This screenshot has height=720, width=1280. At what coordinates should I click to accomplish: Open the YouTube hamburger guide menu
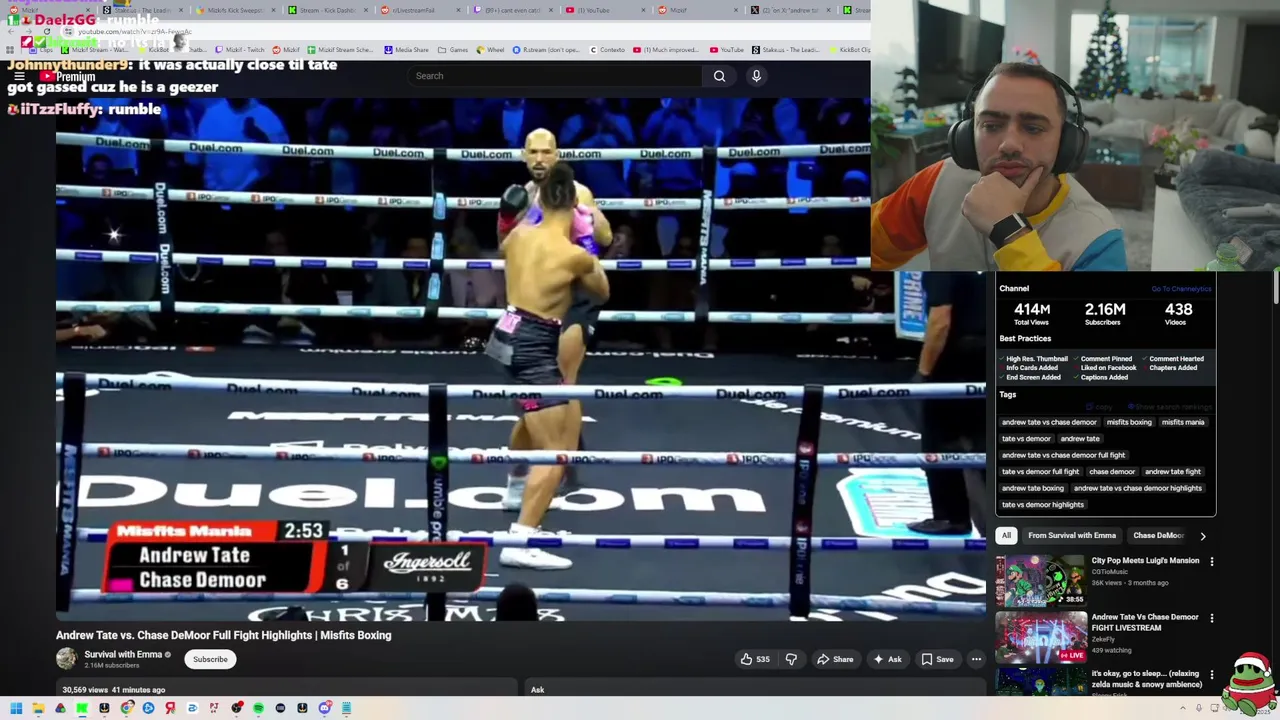pos(19,76)
